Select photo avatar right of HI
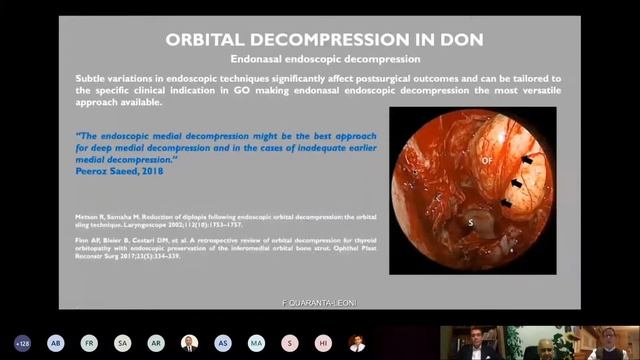 pos(357,344)
